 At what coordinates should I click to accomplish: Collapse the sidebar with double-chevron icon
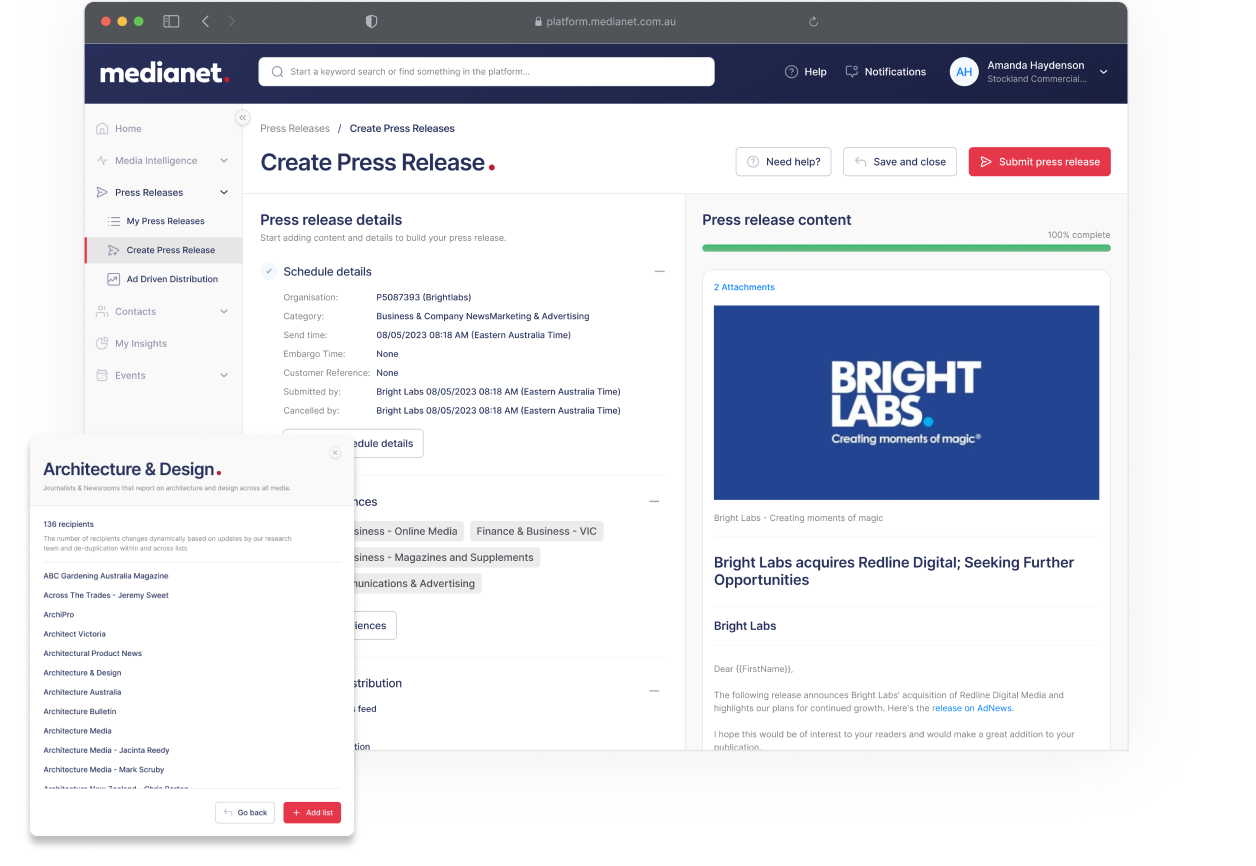point(242,118)
